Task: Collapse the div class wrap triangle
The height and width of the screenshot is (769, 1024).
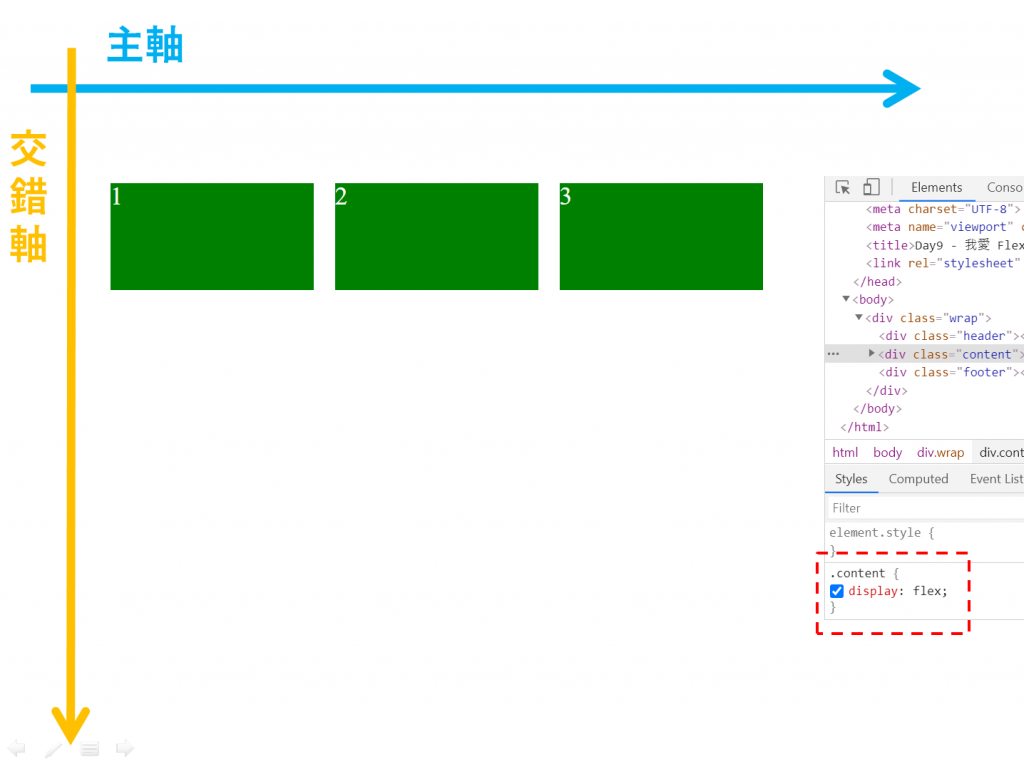Action: 859,317
